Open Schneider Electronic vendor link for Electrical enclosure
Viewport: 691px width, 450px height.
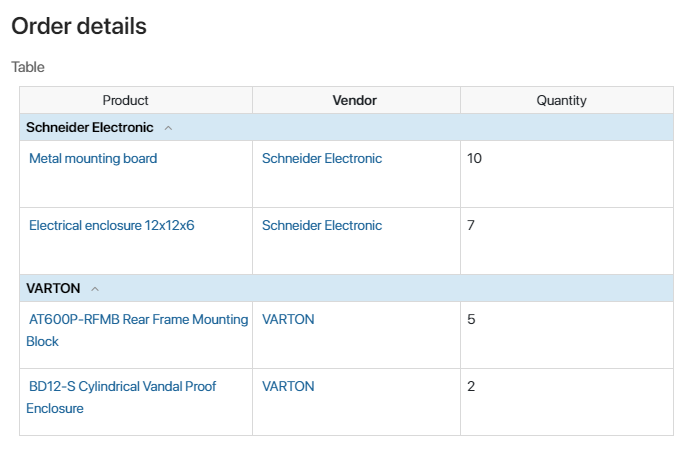(x=322, y=226)
